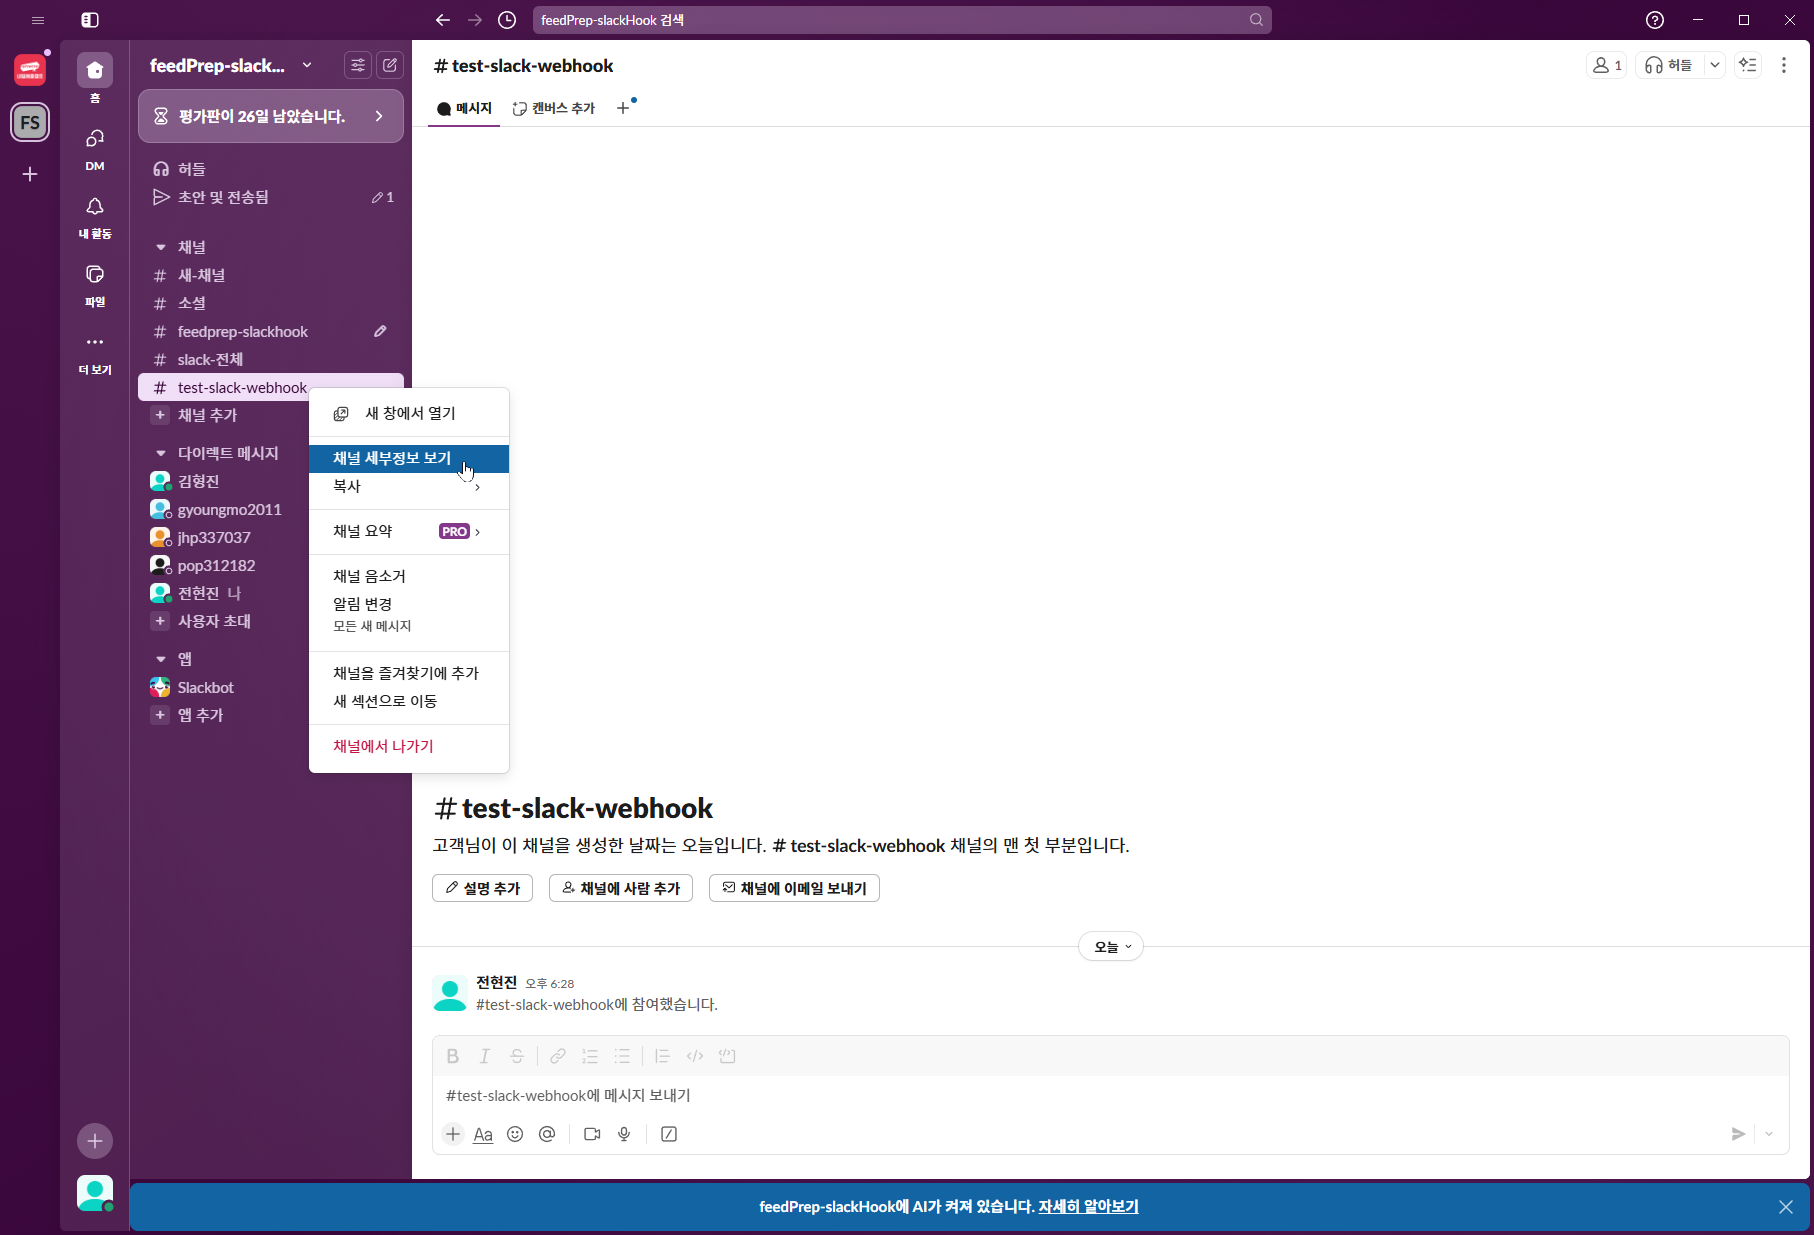Click the new message compose icon
This screenshot has height=1235, width=1814.
pyautogui.click(x=390, y=65)
